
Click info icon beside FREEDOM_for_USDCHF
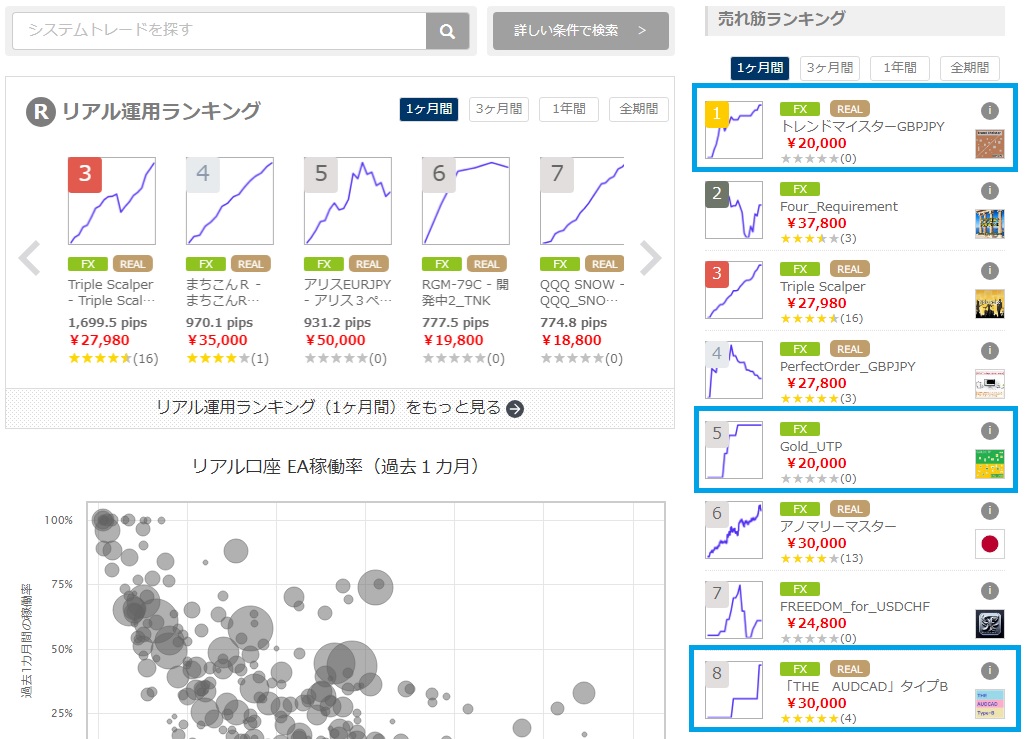coord(989,591)
